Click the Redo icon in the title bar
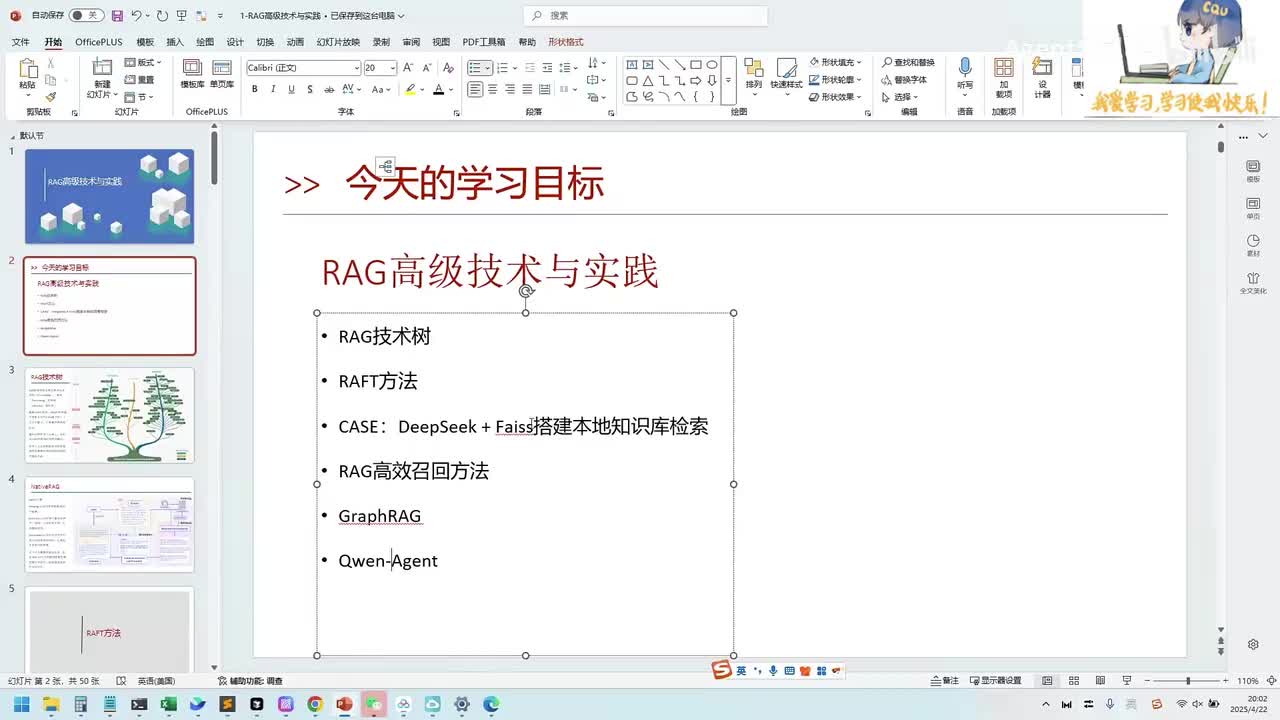The image size is (1280, 720). [162, 16]
